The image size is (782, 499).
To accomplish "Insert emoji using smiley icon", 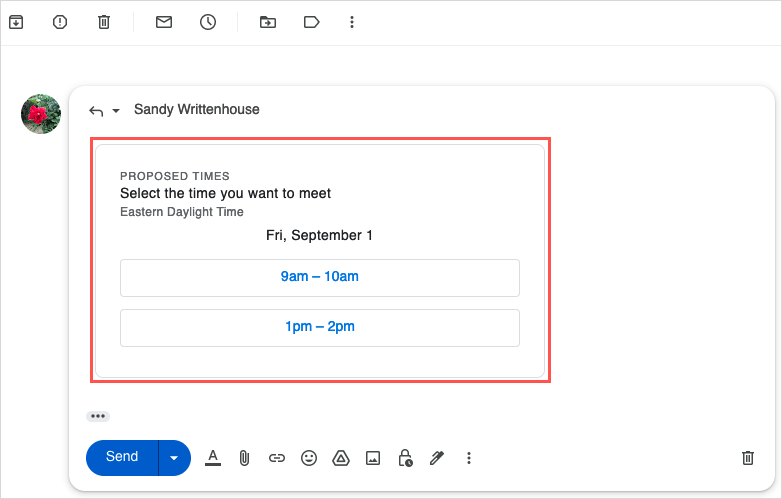I will click(309, 458).
